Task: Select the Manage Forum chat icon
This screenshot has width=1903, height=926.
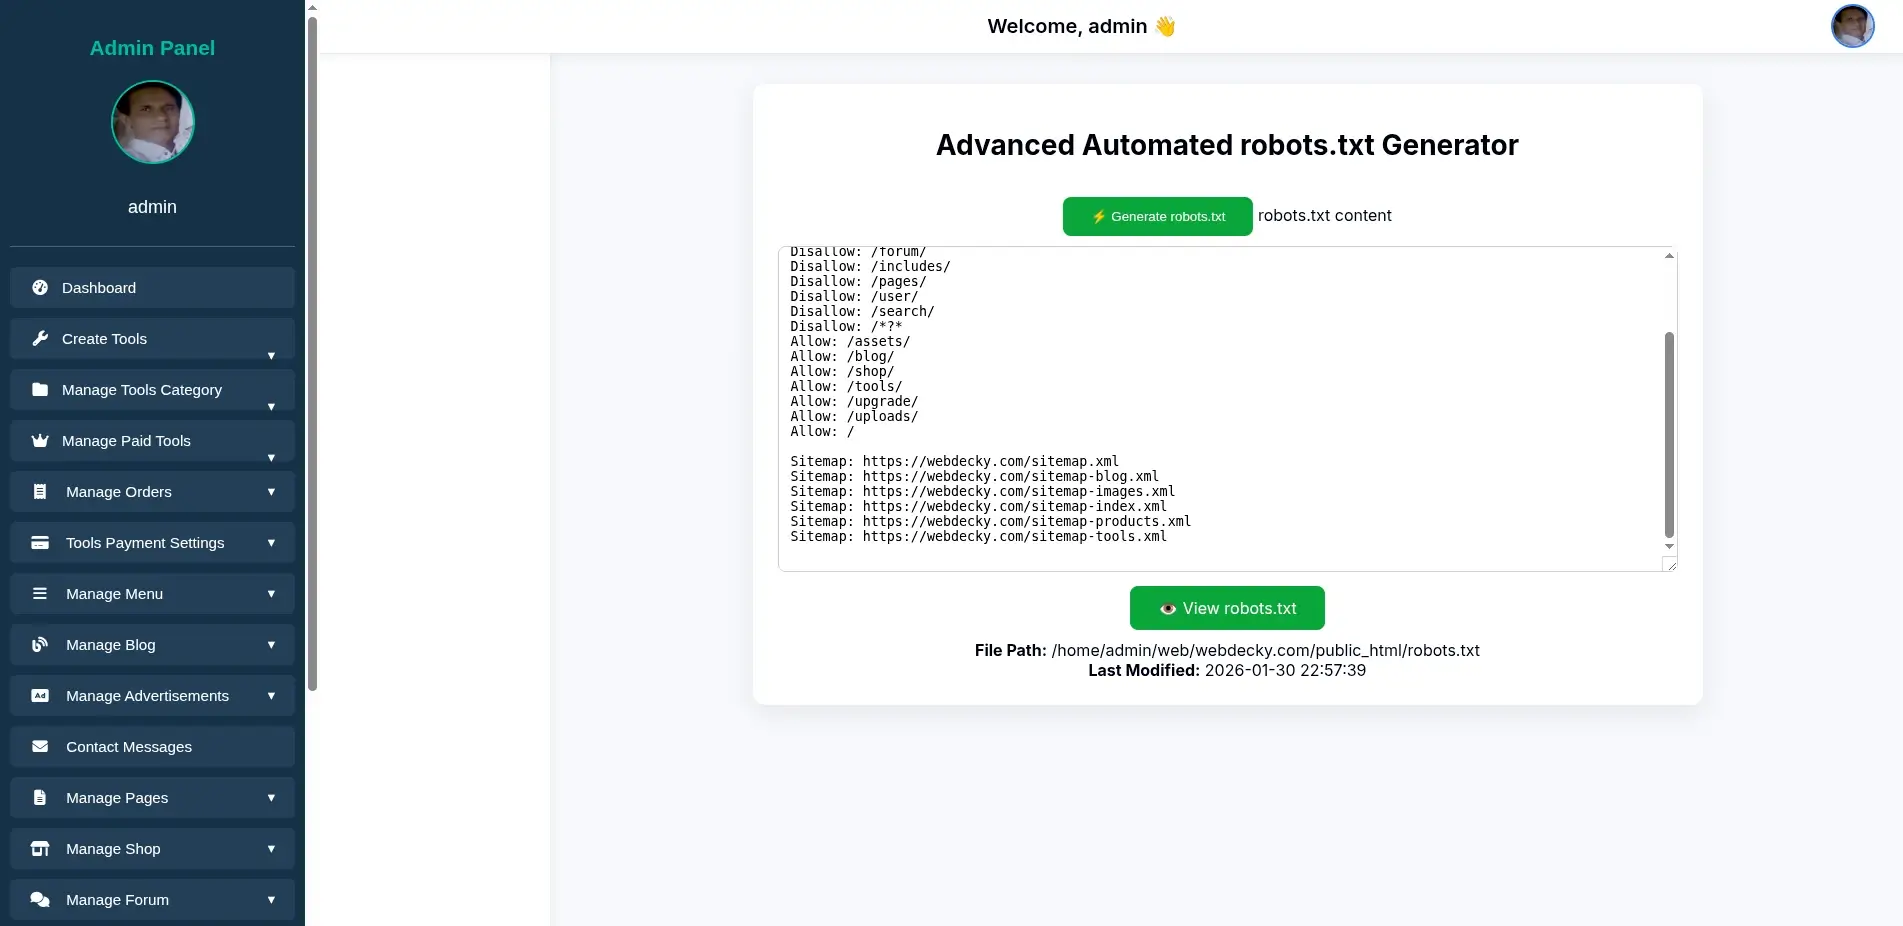Action: coord(40,899)
